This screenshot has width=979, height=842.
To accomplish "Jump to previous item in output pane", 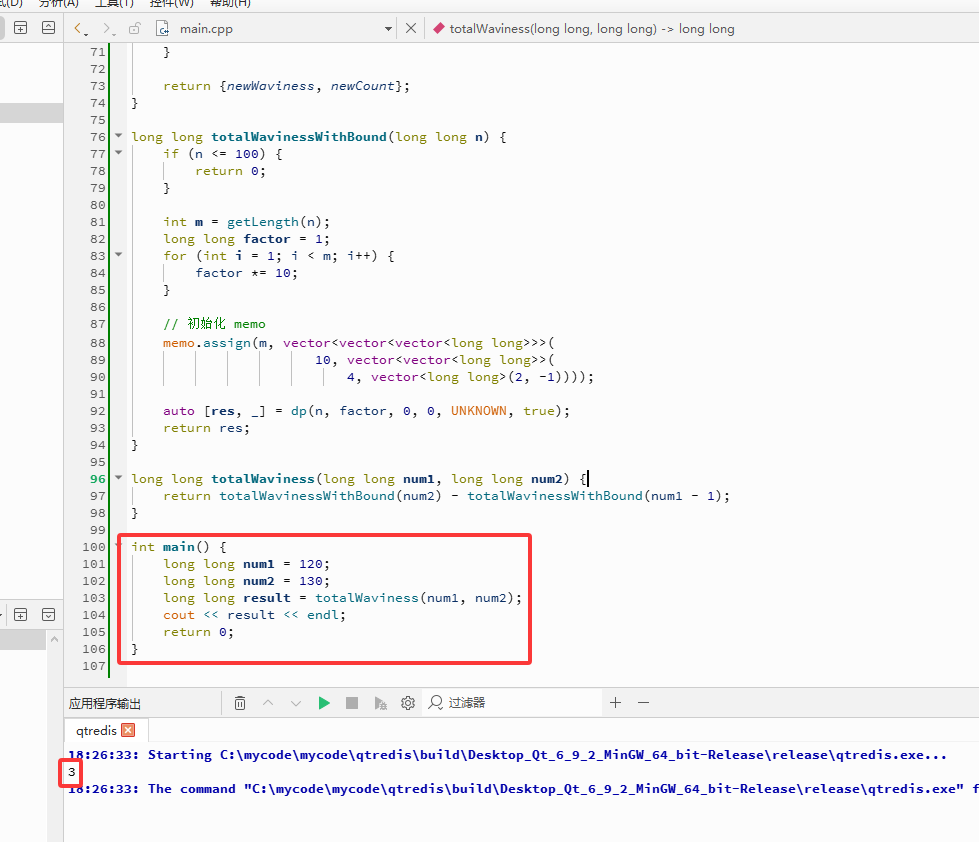I will 268,703.
